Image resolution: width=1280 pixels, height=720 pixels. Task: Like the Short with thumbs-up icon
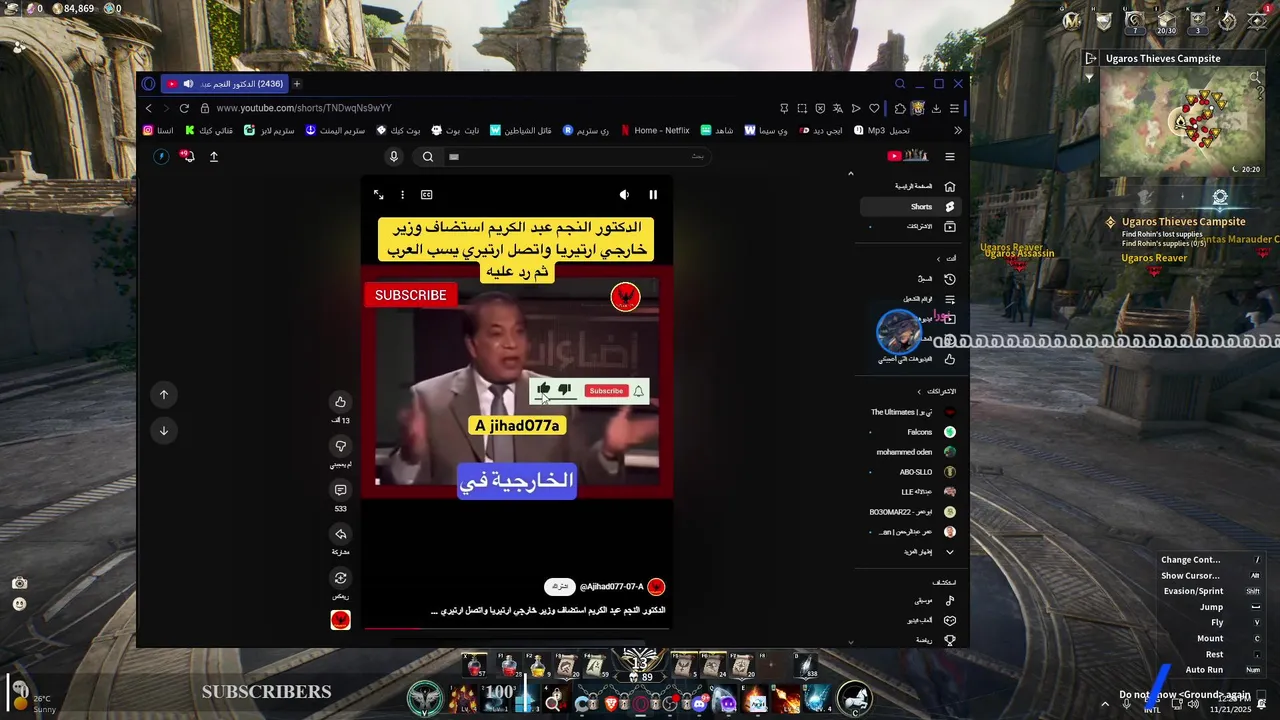[341, 402]
